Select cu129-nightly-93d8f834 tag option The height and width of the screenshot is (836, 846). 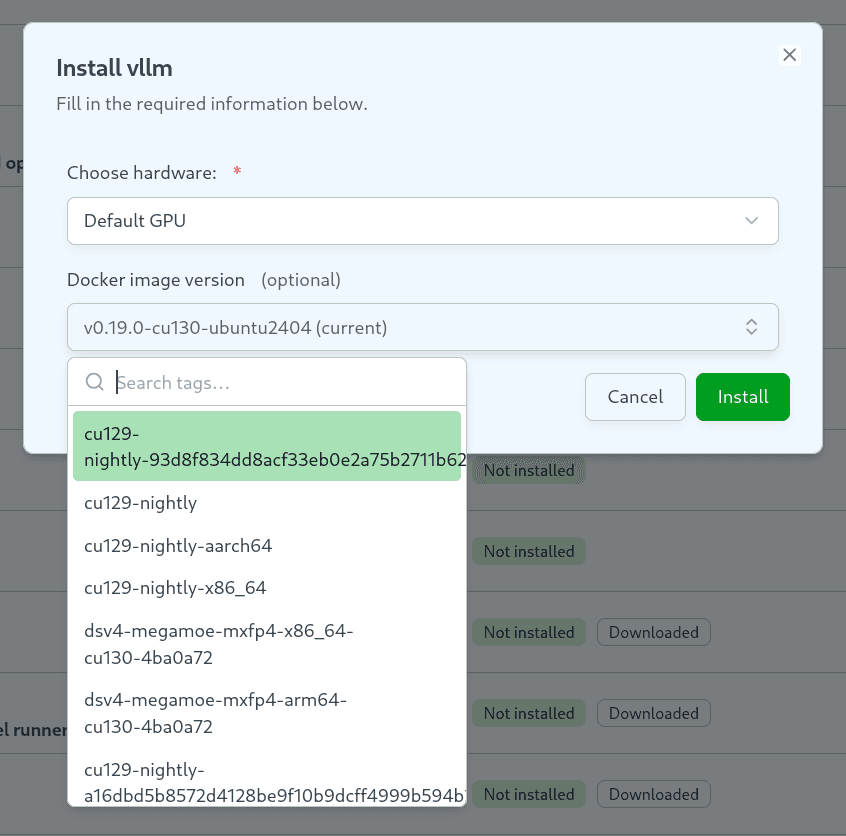tap(267, 446)
